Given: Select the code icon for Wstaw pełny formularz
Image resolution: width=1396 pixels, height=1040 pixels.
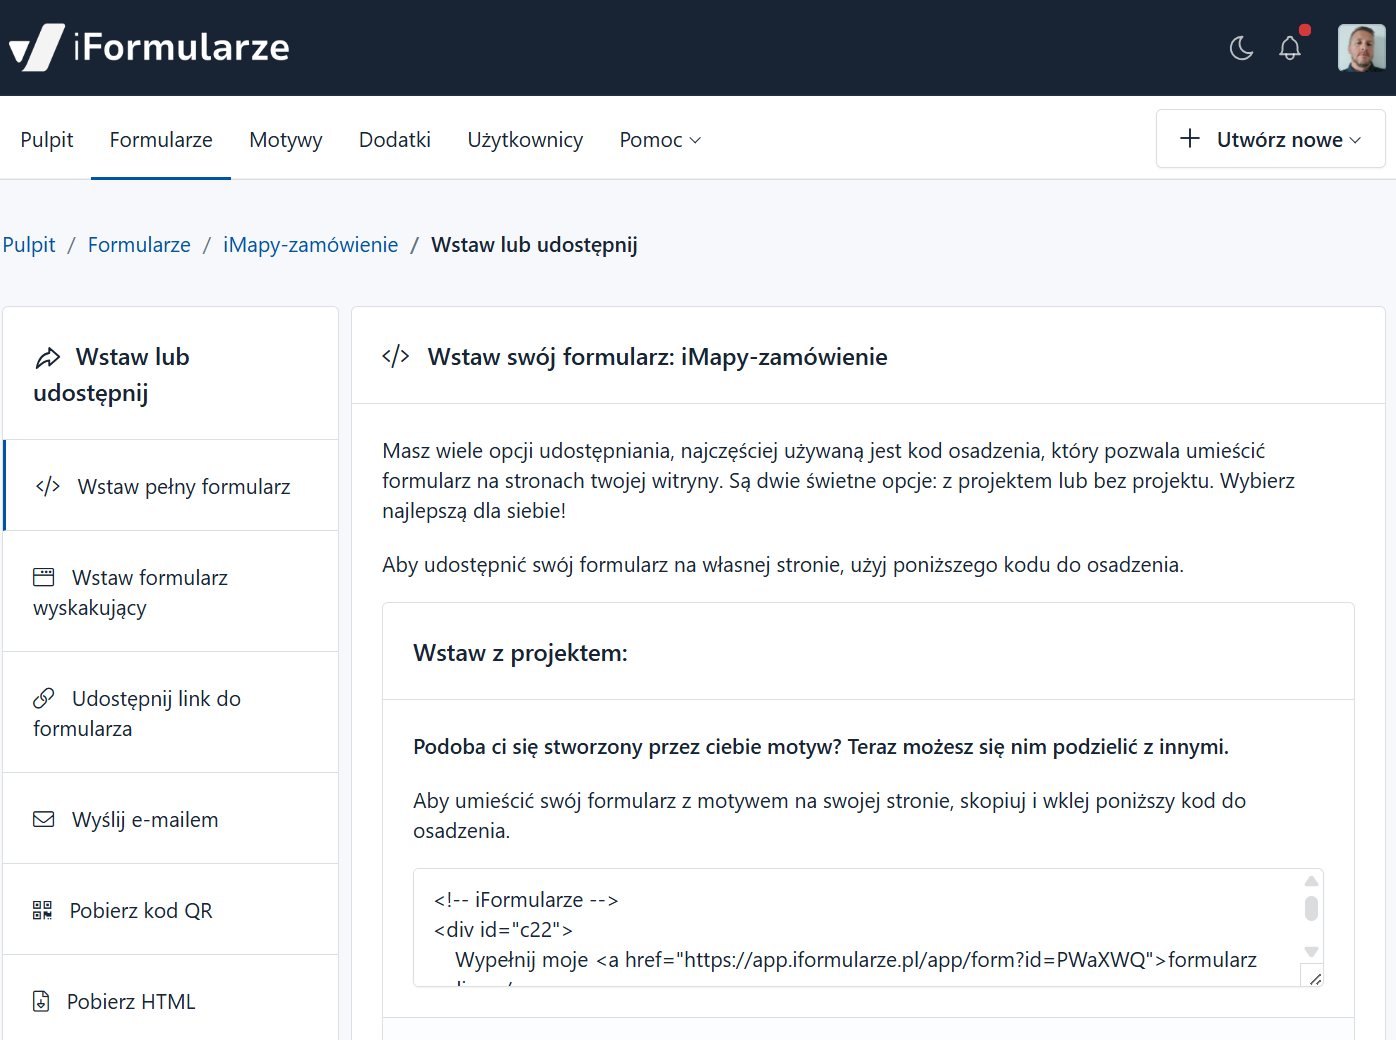Looking at the screenshot, I should click(x=48, y=487).
